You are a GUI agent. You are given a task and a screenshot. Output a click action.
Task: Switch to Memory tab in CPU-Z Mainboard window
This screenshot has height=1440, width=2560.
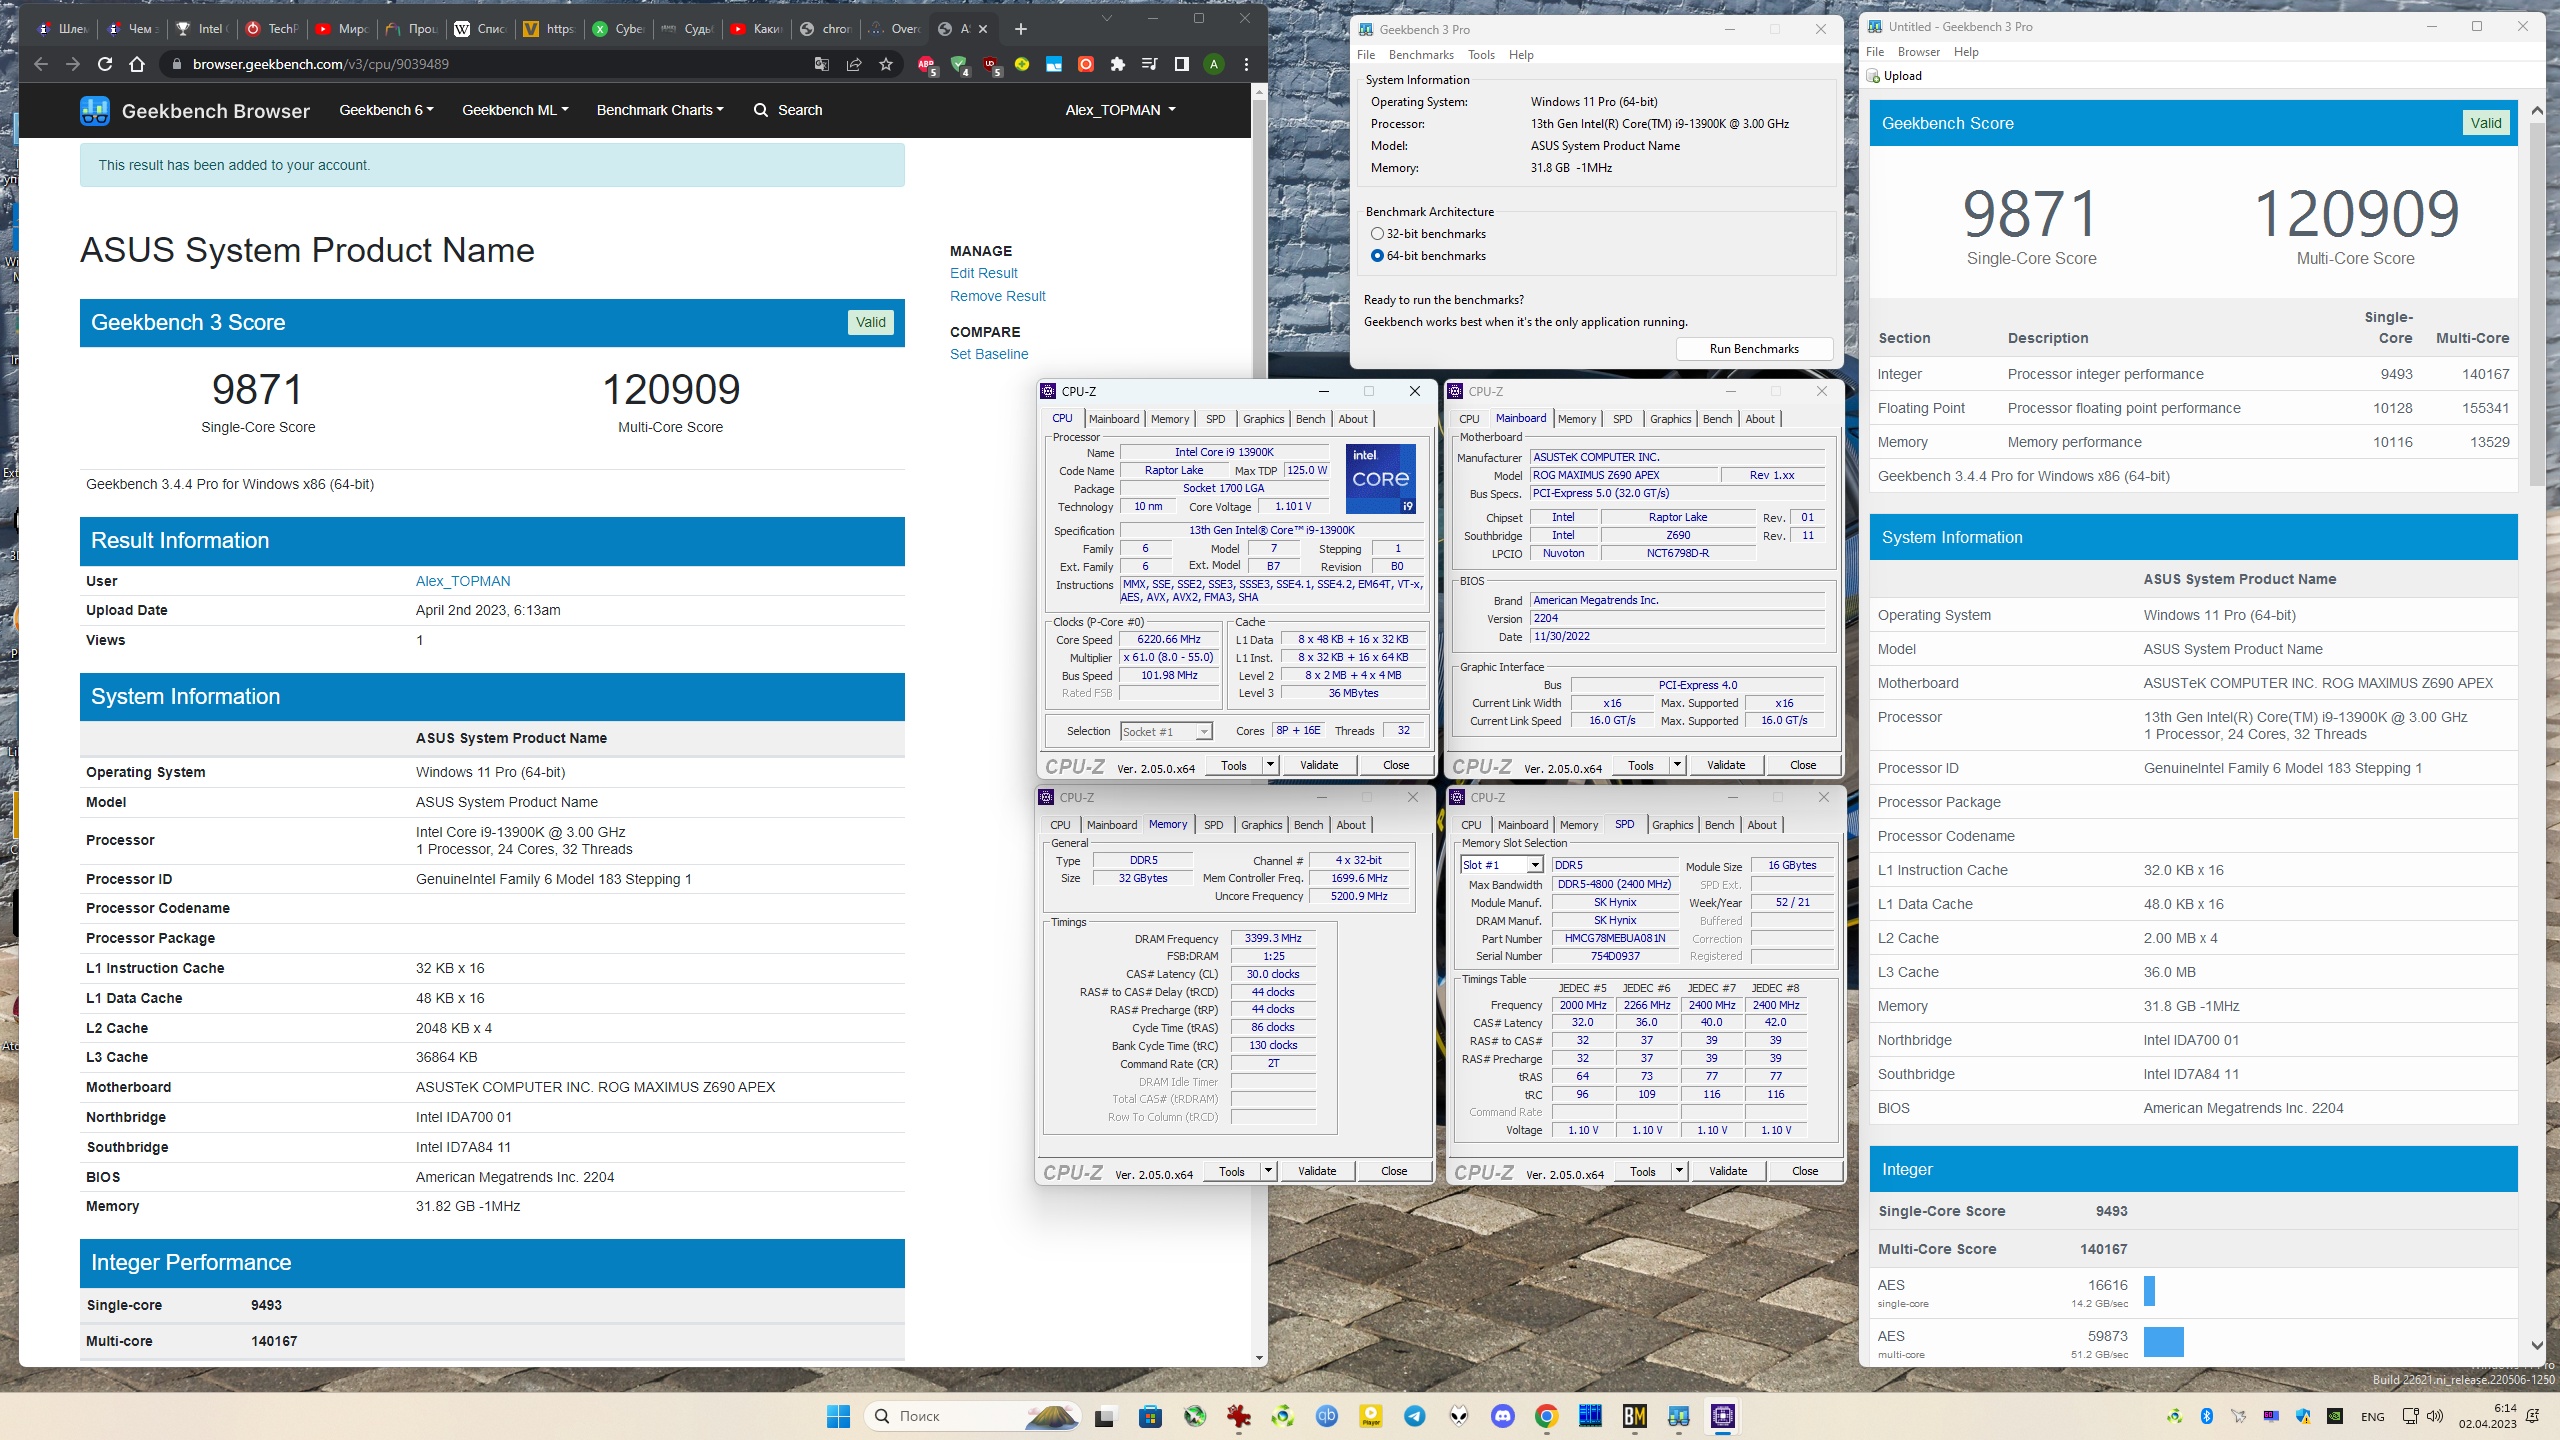tap(1576, 419)
